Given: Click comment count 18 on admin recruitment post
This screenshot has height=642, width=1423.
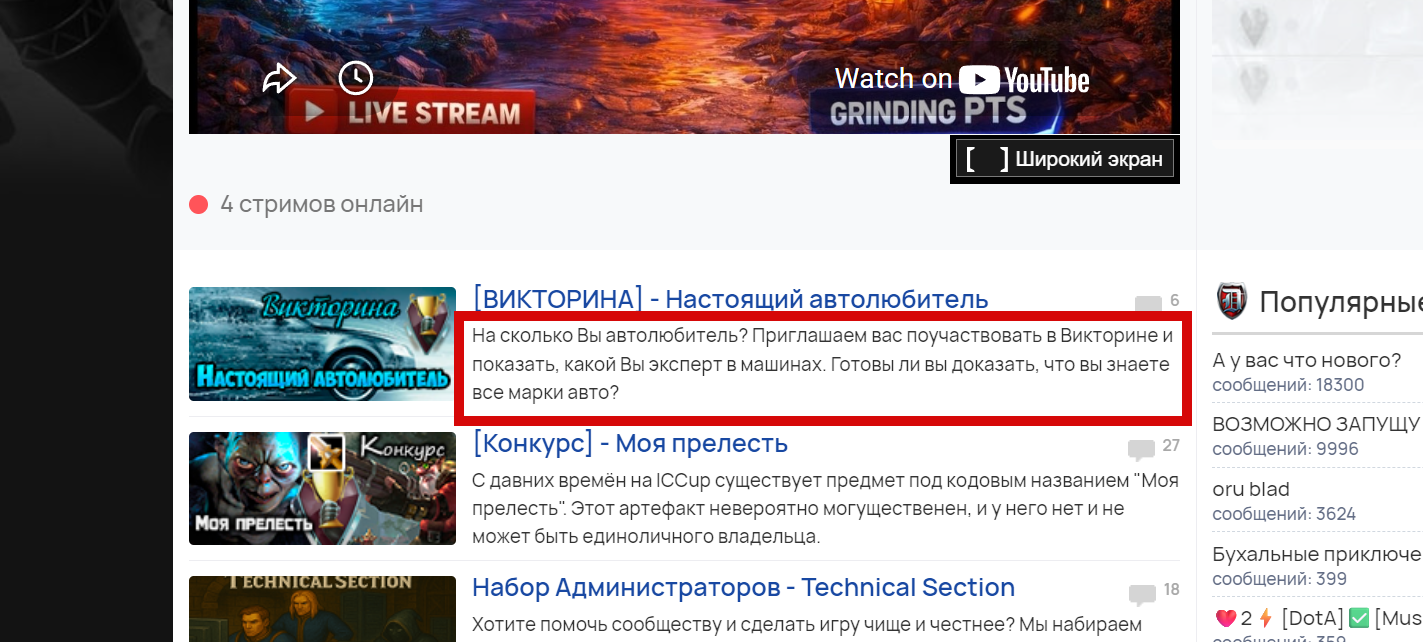Looking at the screenshot, I should [x=1171, y=589].
